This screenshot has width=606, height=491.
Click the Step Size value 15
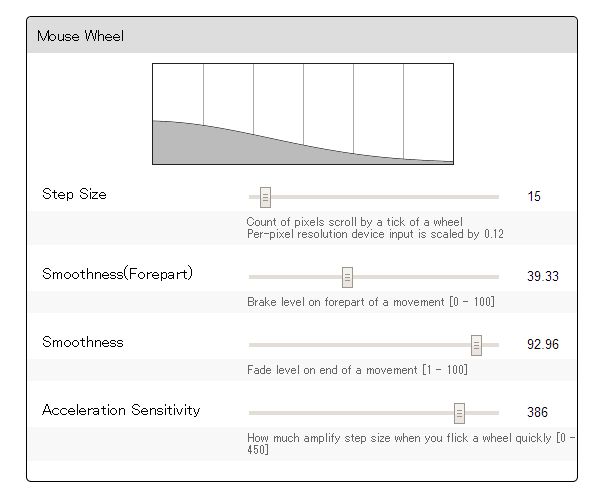(534, 196)
